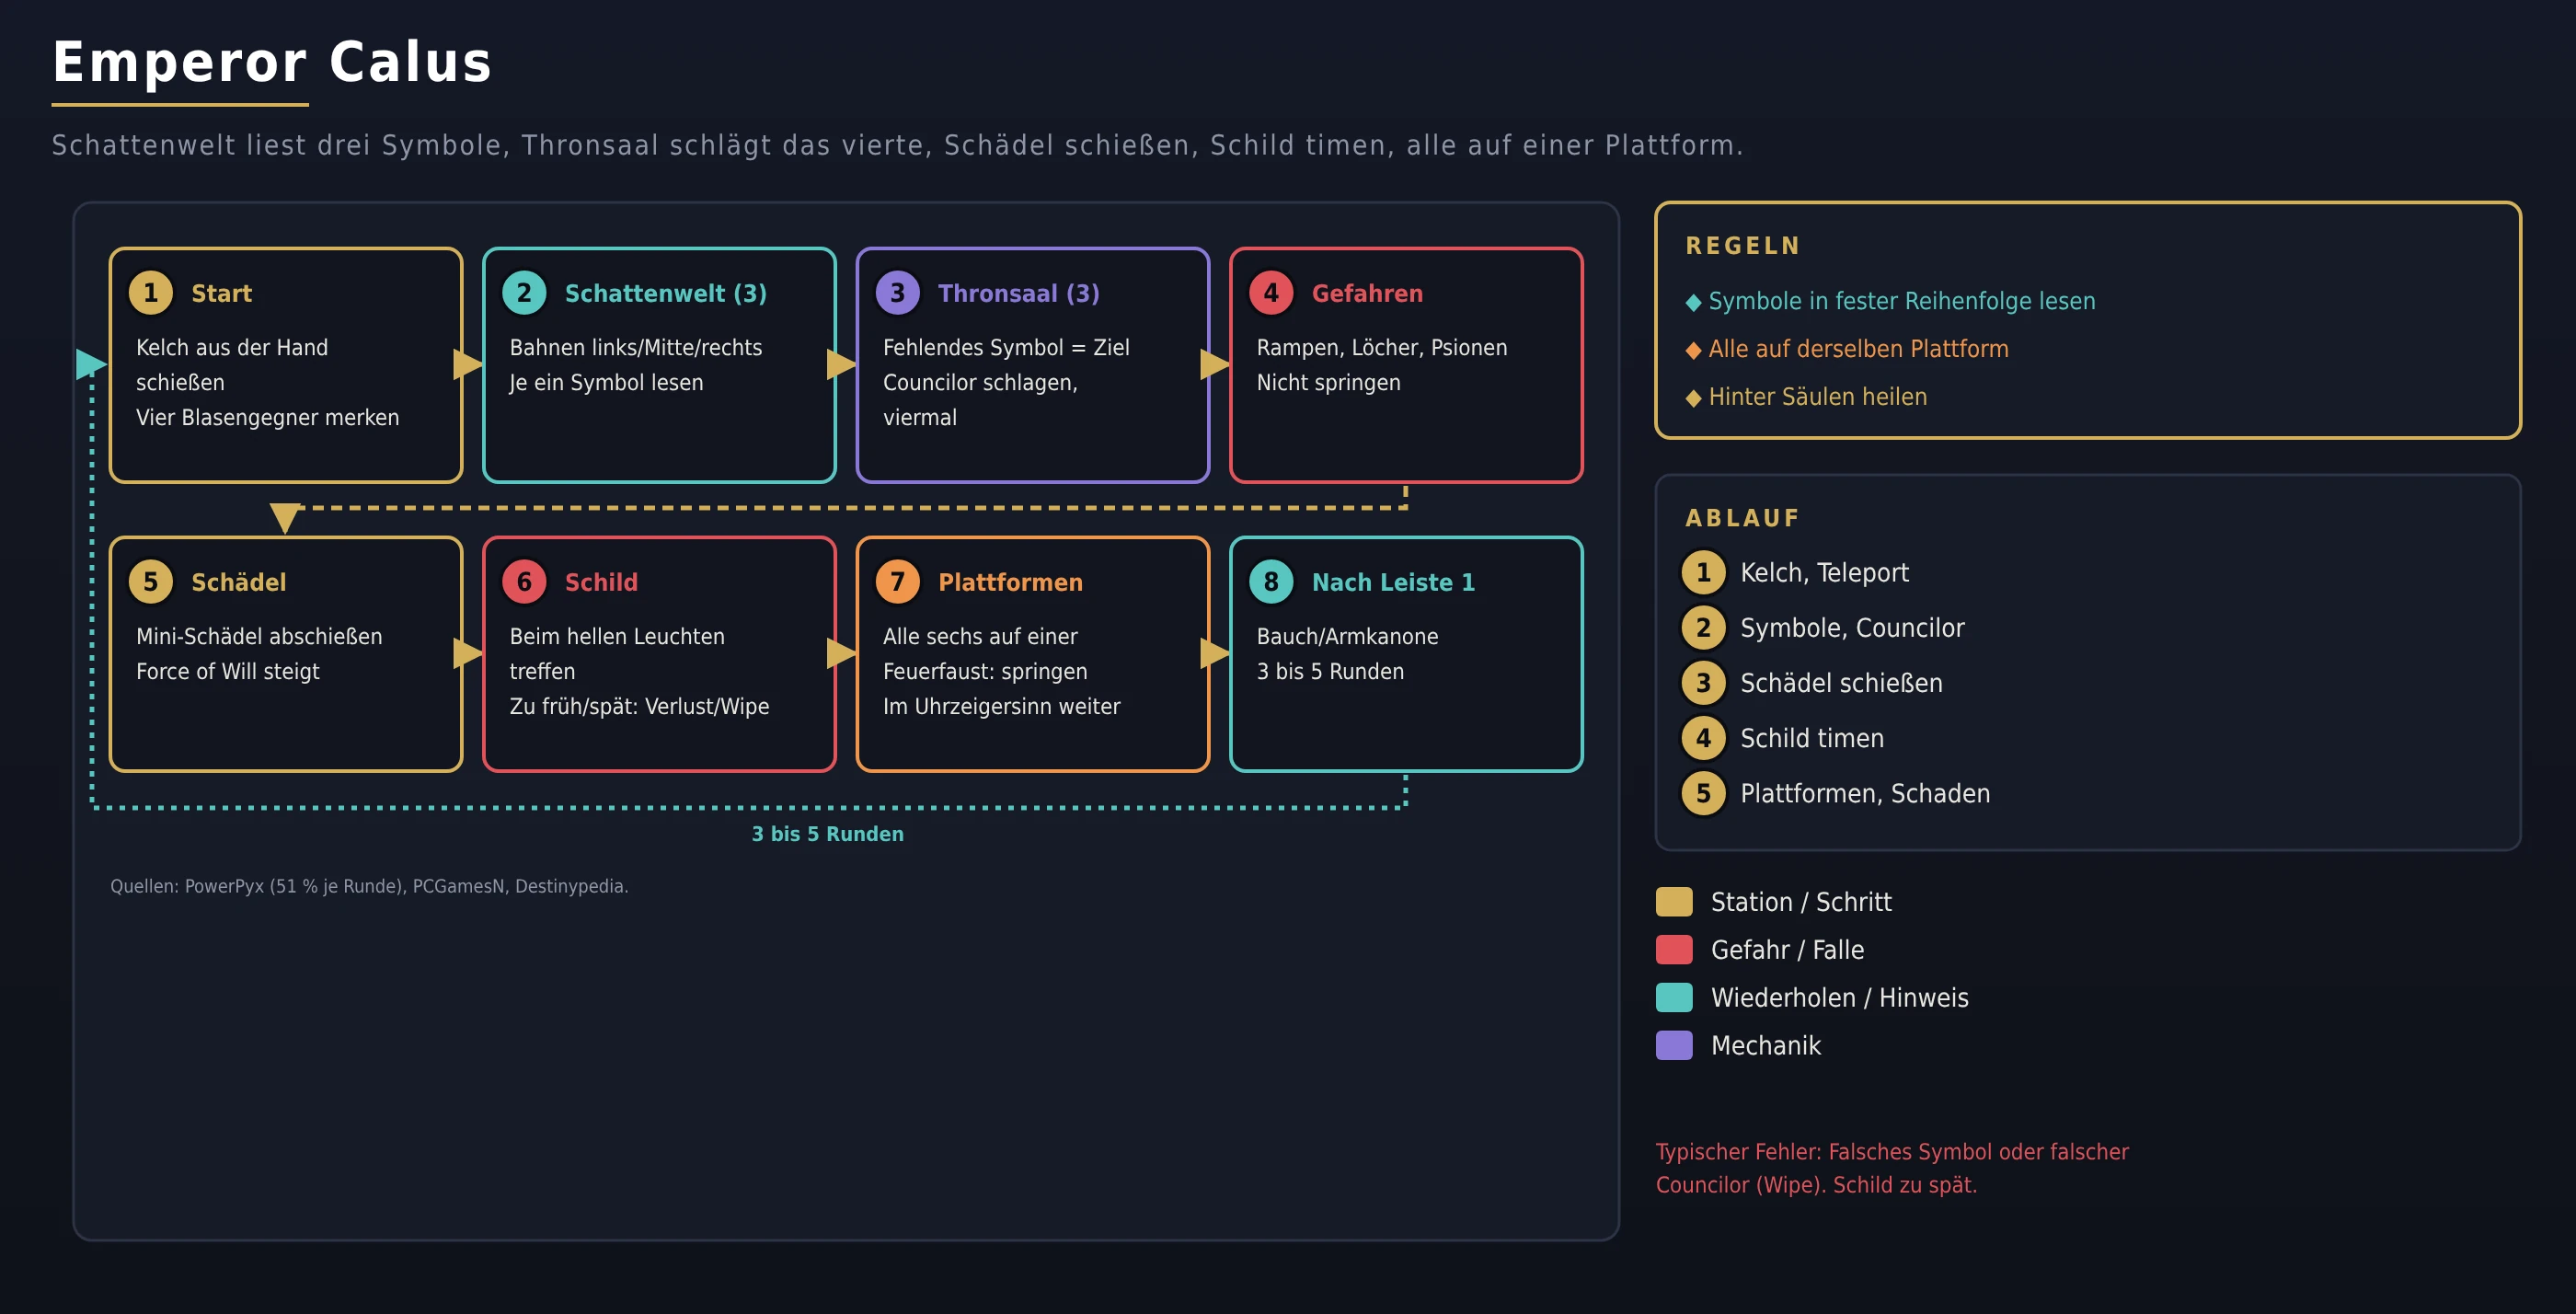Click the Vier Blasengegner merken line
This screenshot has width=2576, height=1314.
[267, 417]
